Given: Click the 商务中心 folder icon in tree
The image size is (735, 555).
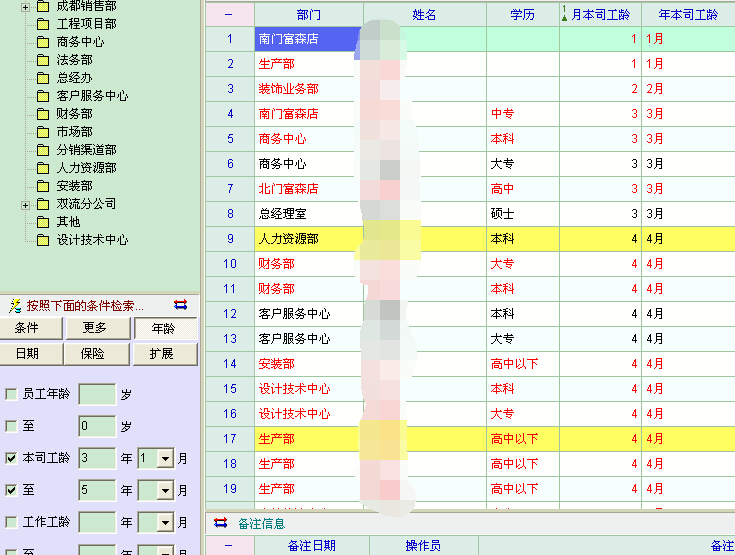Looking at the screenshot, I should pos(43,42).
